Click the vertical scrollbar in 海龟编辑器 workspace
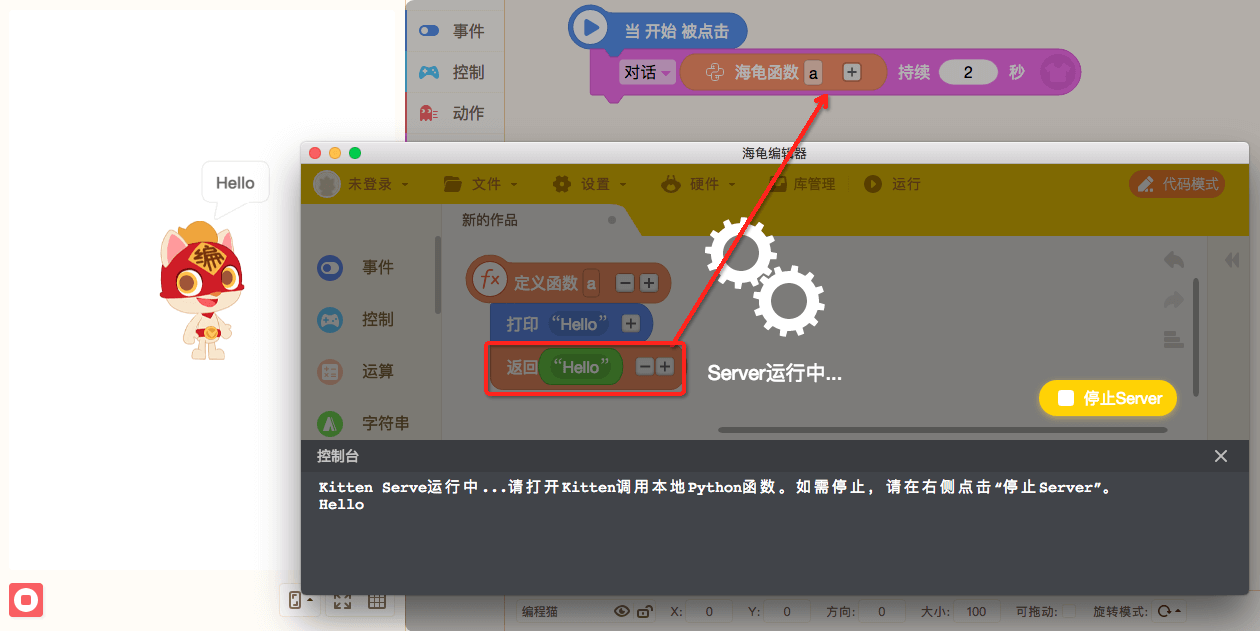 [1196, 337]
